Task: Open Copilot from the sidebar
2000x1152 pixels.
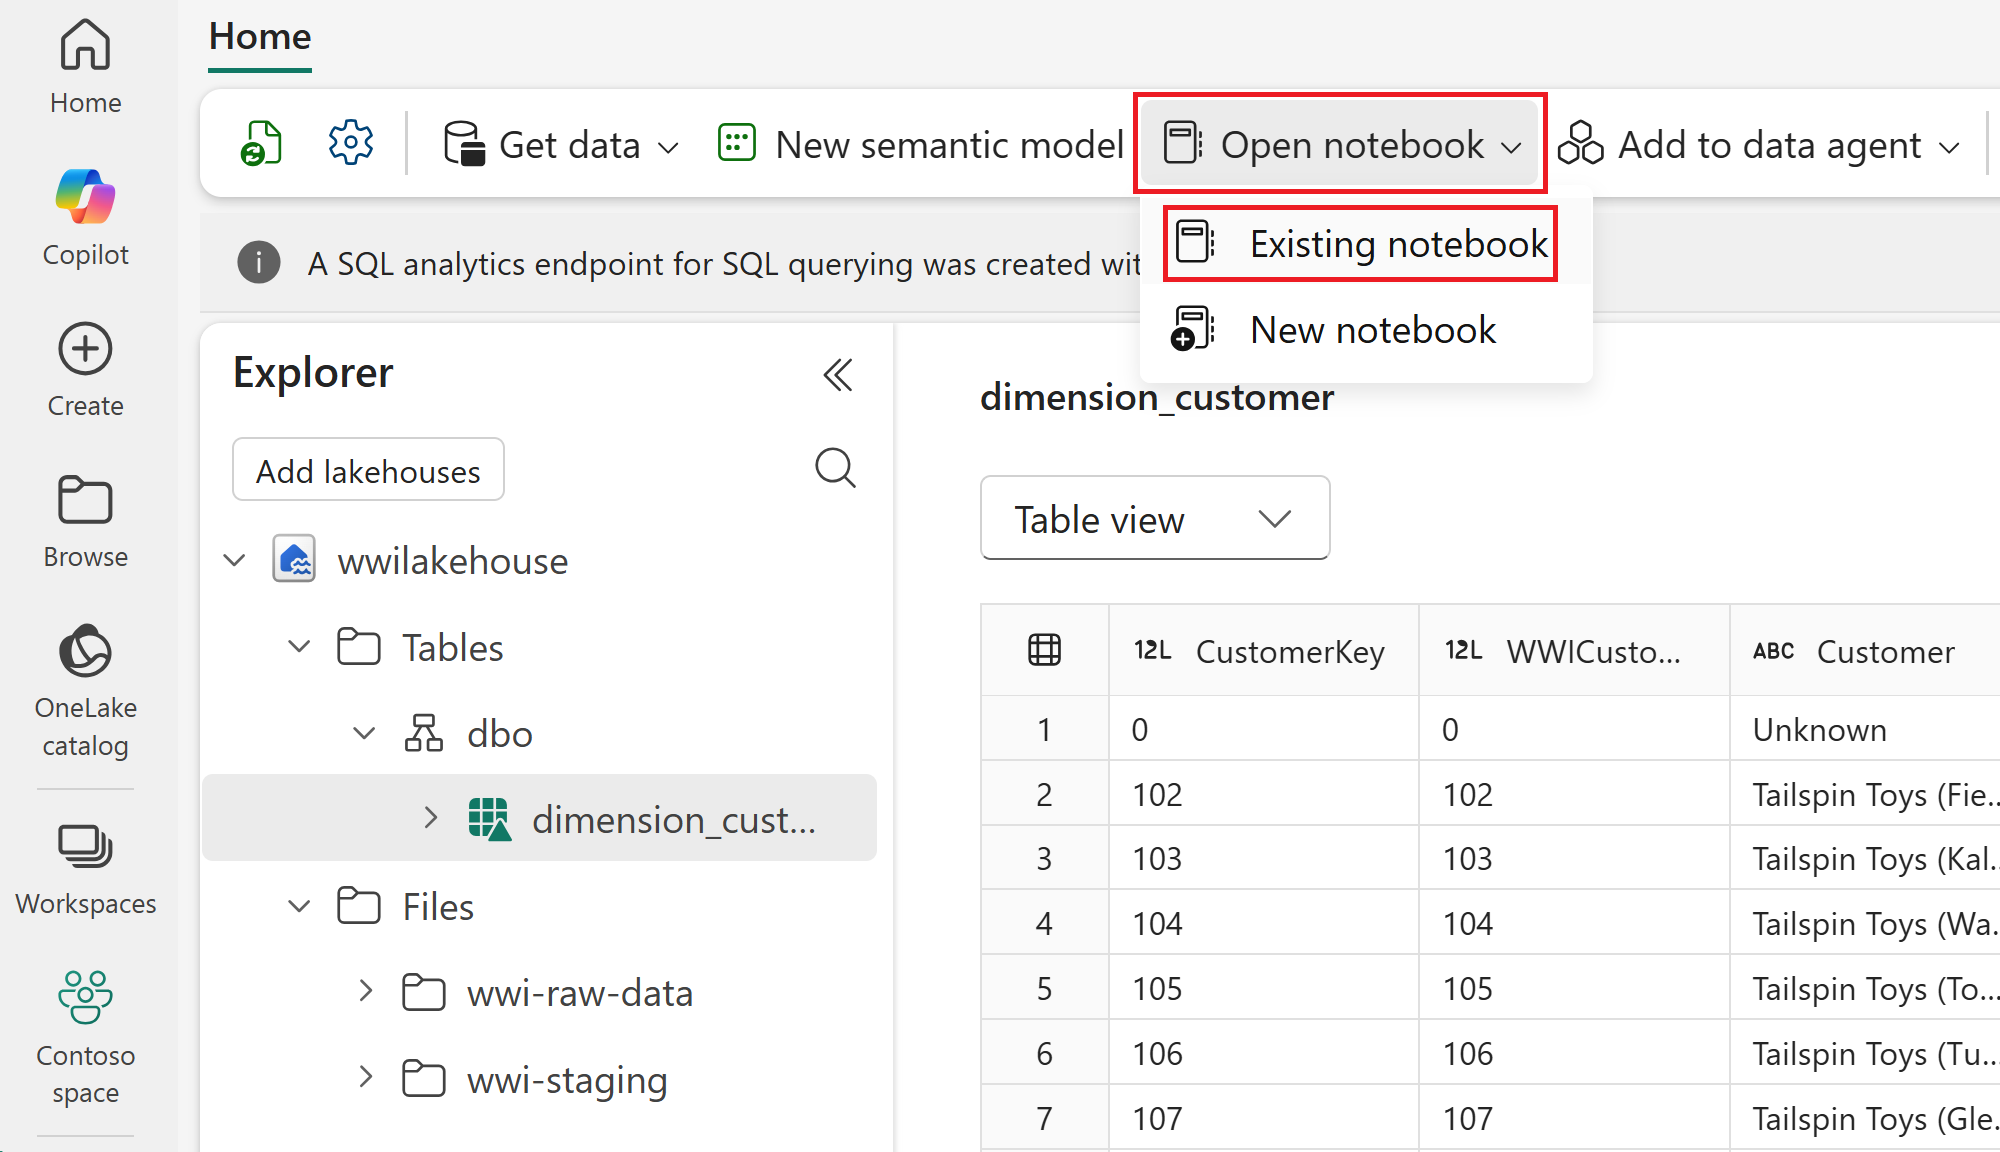Action: click(85, 217)
